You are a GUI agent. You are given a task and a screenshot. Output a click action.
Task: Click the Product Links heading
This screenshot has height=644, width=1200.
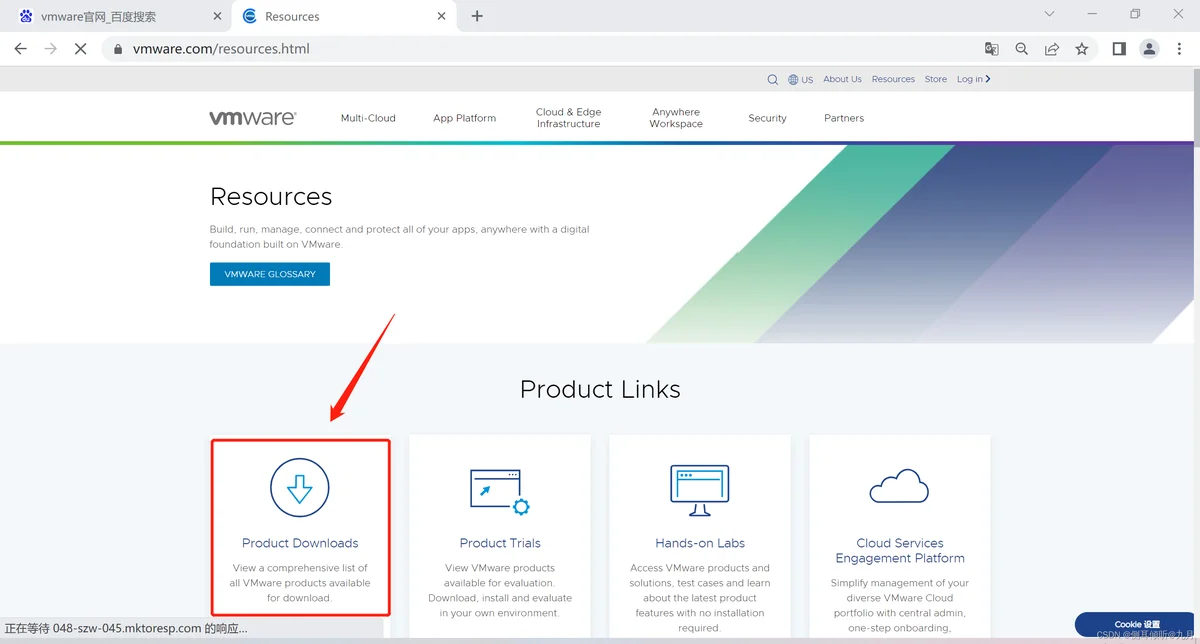600,390
